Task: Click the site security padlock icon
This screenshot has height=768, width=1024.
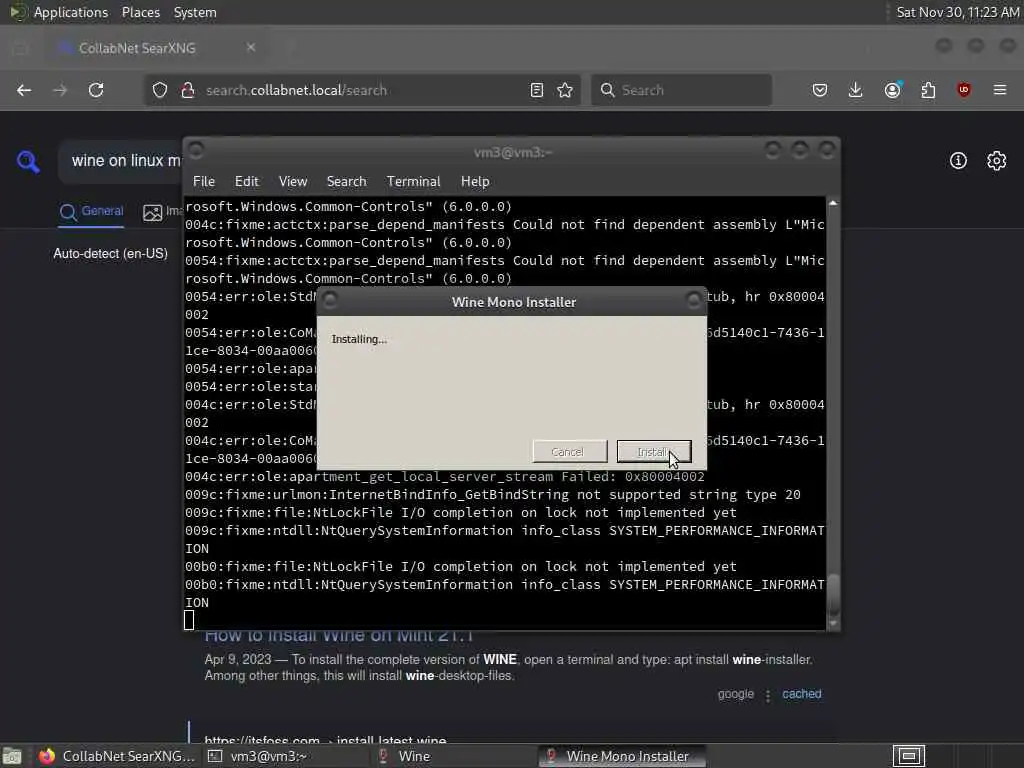Action: [188, 90]
